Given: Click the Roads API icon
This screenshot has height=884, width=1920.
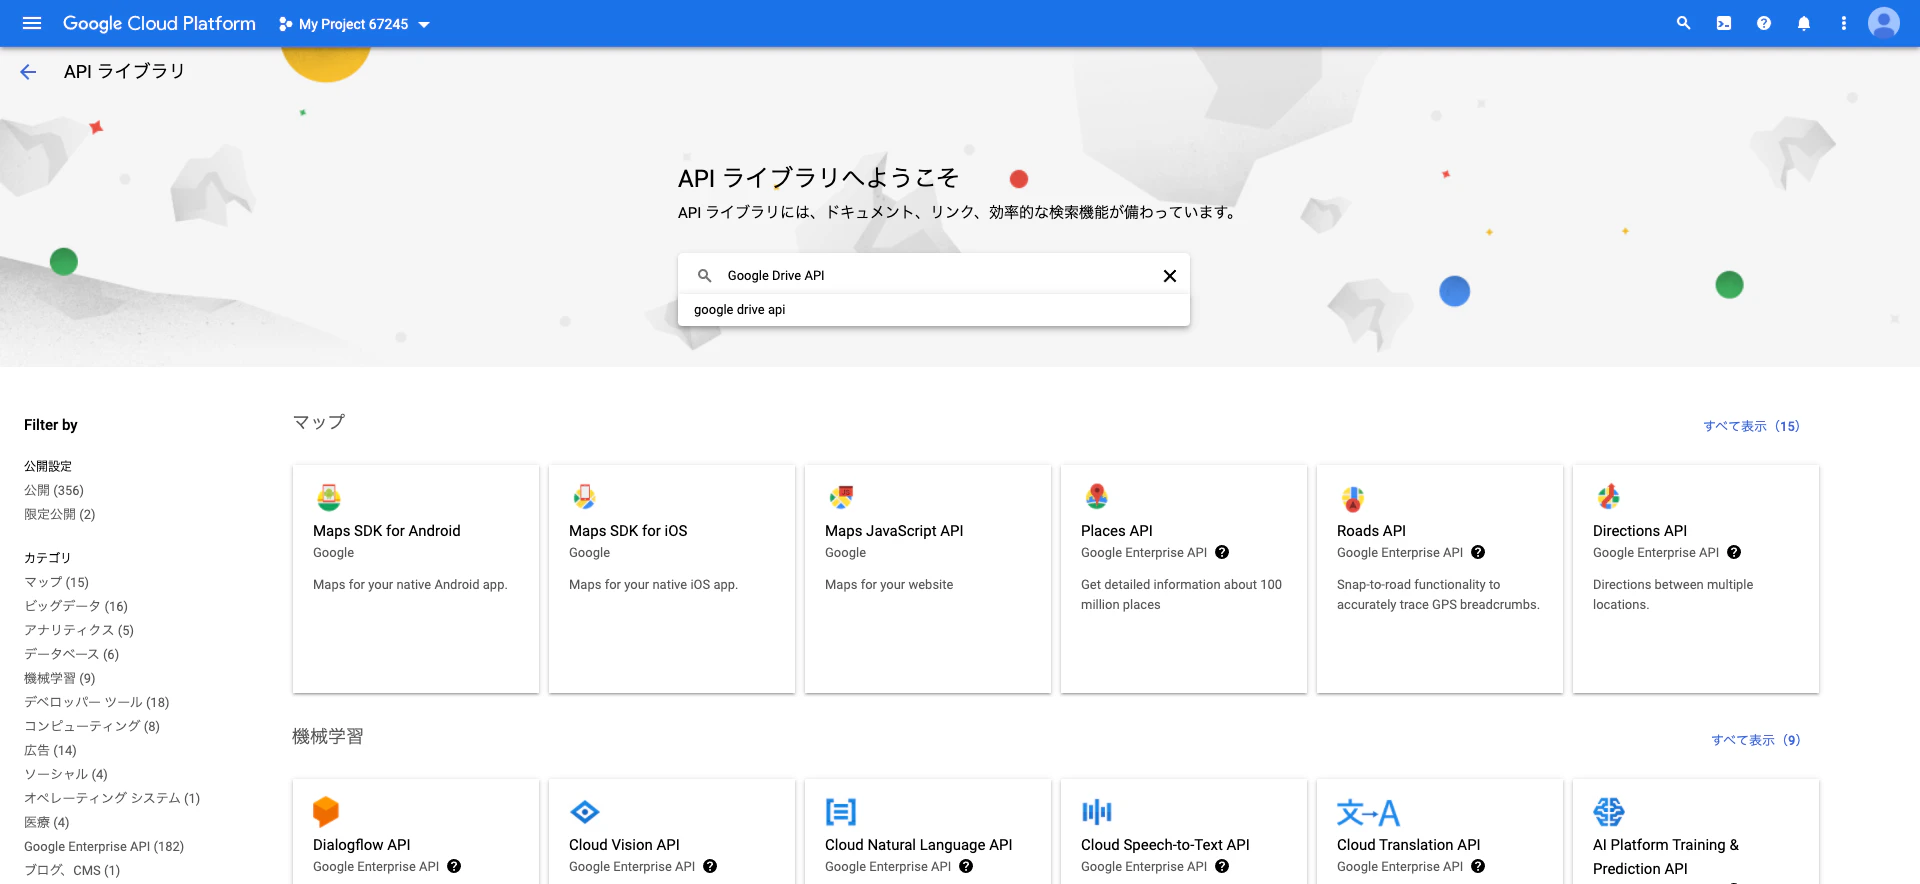Looking at the screenshot, I should (1353, 497).
